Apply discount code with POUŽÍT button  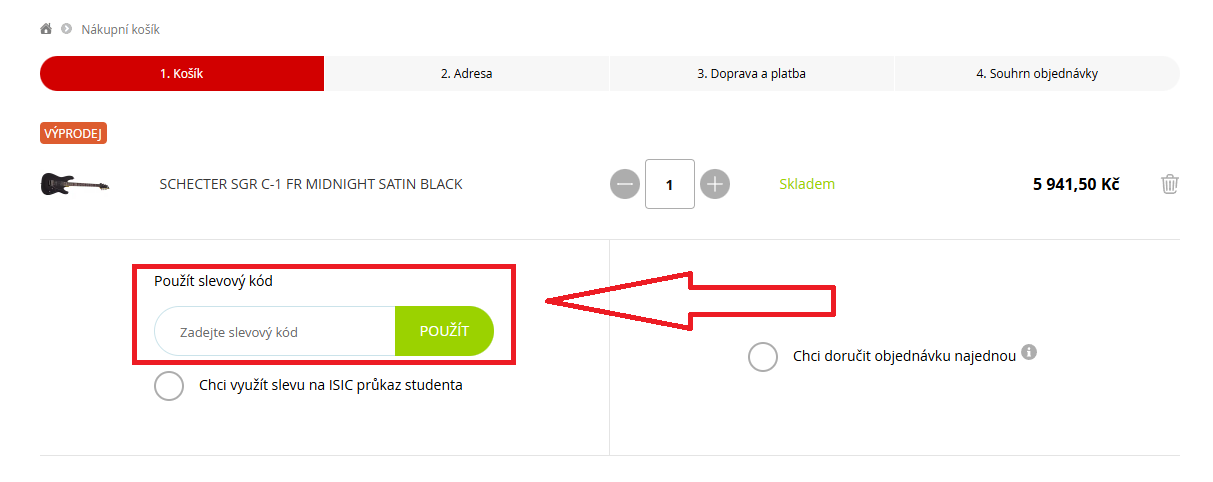pos(444,331)
